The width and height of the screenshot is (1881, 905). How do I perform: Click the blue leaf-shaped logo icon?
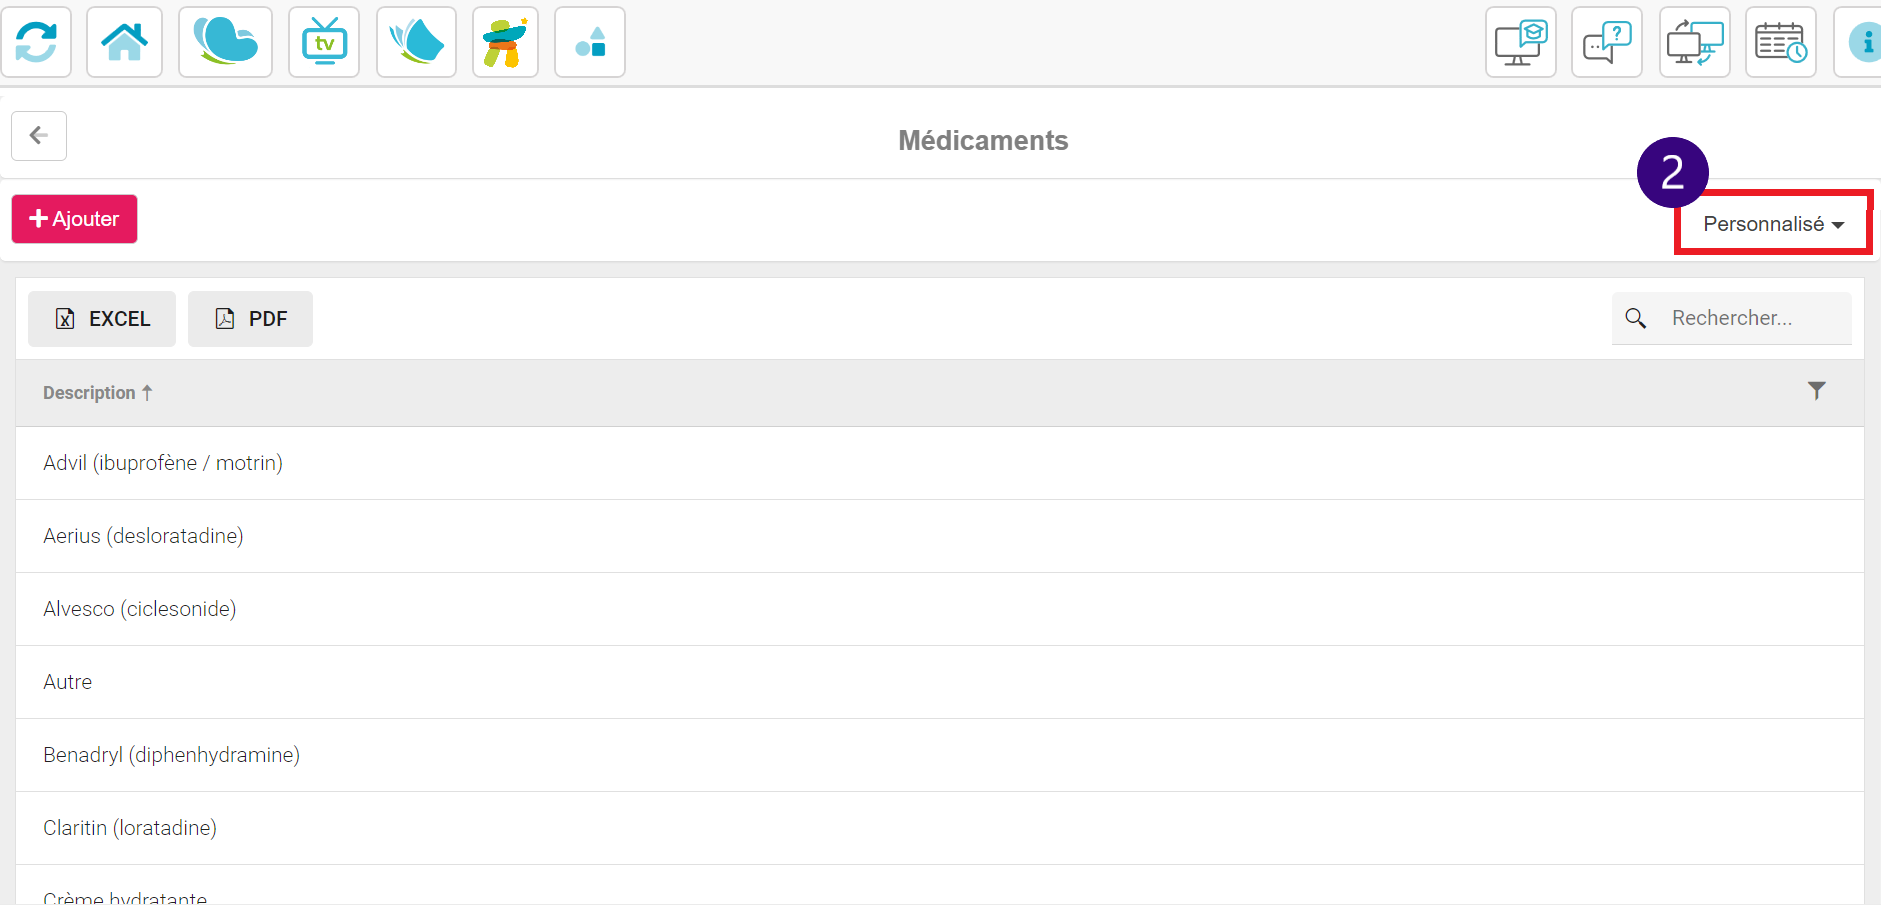click(416, 42)
